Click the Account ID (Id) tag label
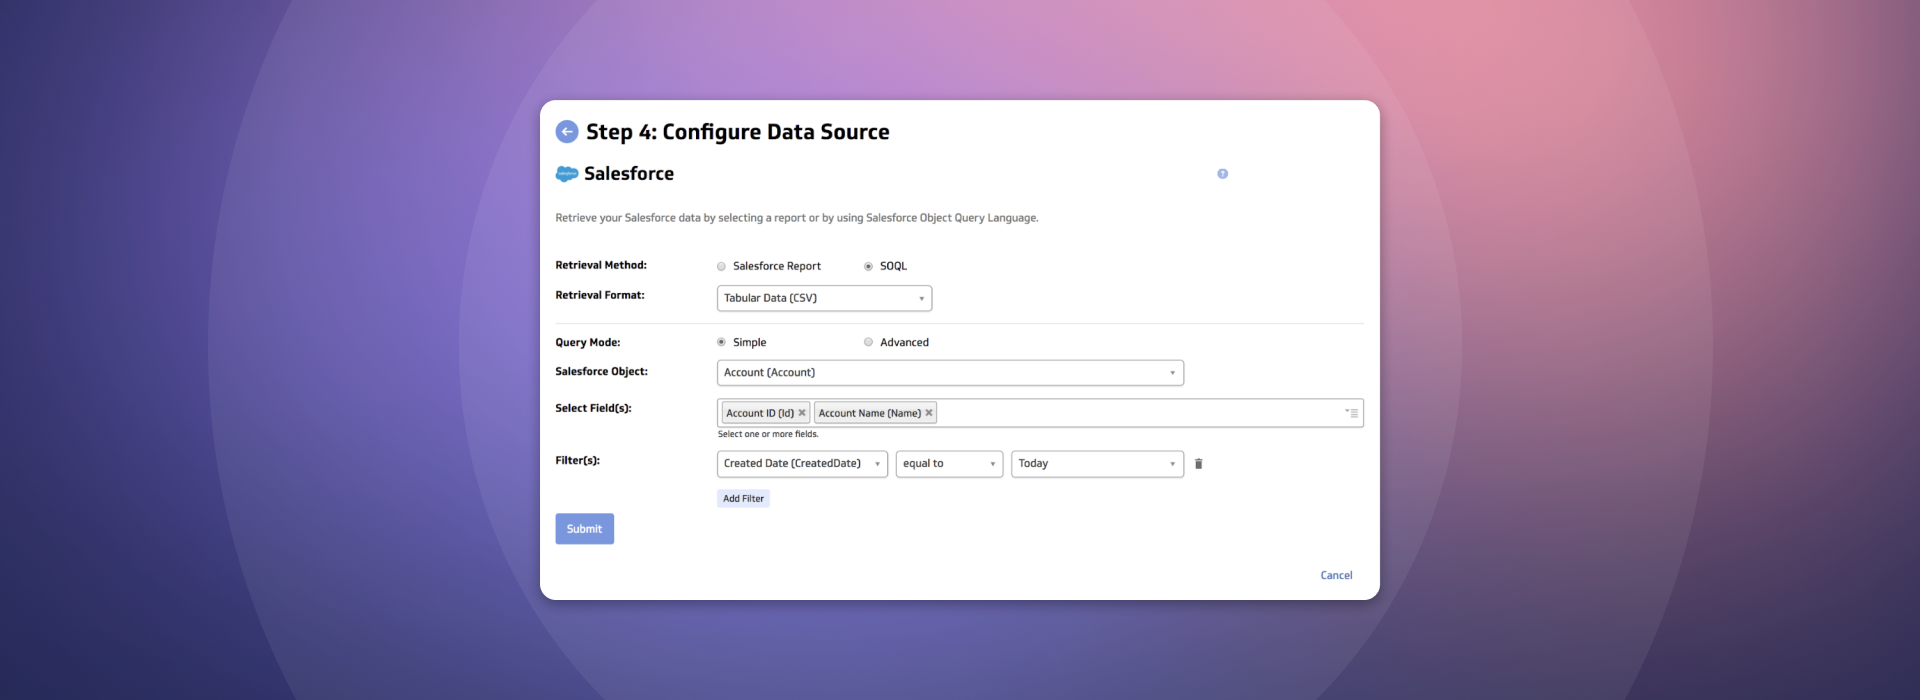Viewport: 1920px width, 700px height. (759, 413)
